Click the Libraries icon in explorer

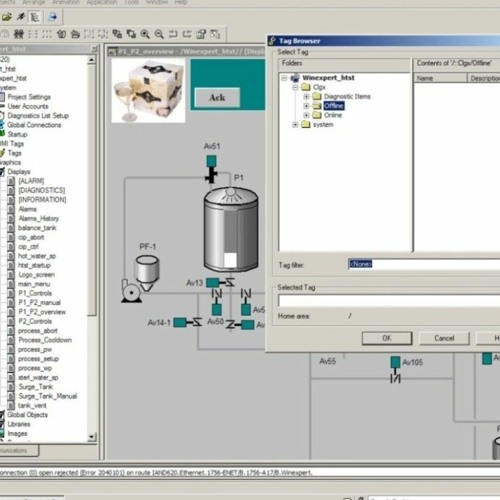point(2,424)
